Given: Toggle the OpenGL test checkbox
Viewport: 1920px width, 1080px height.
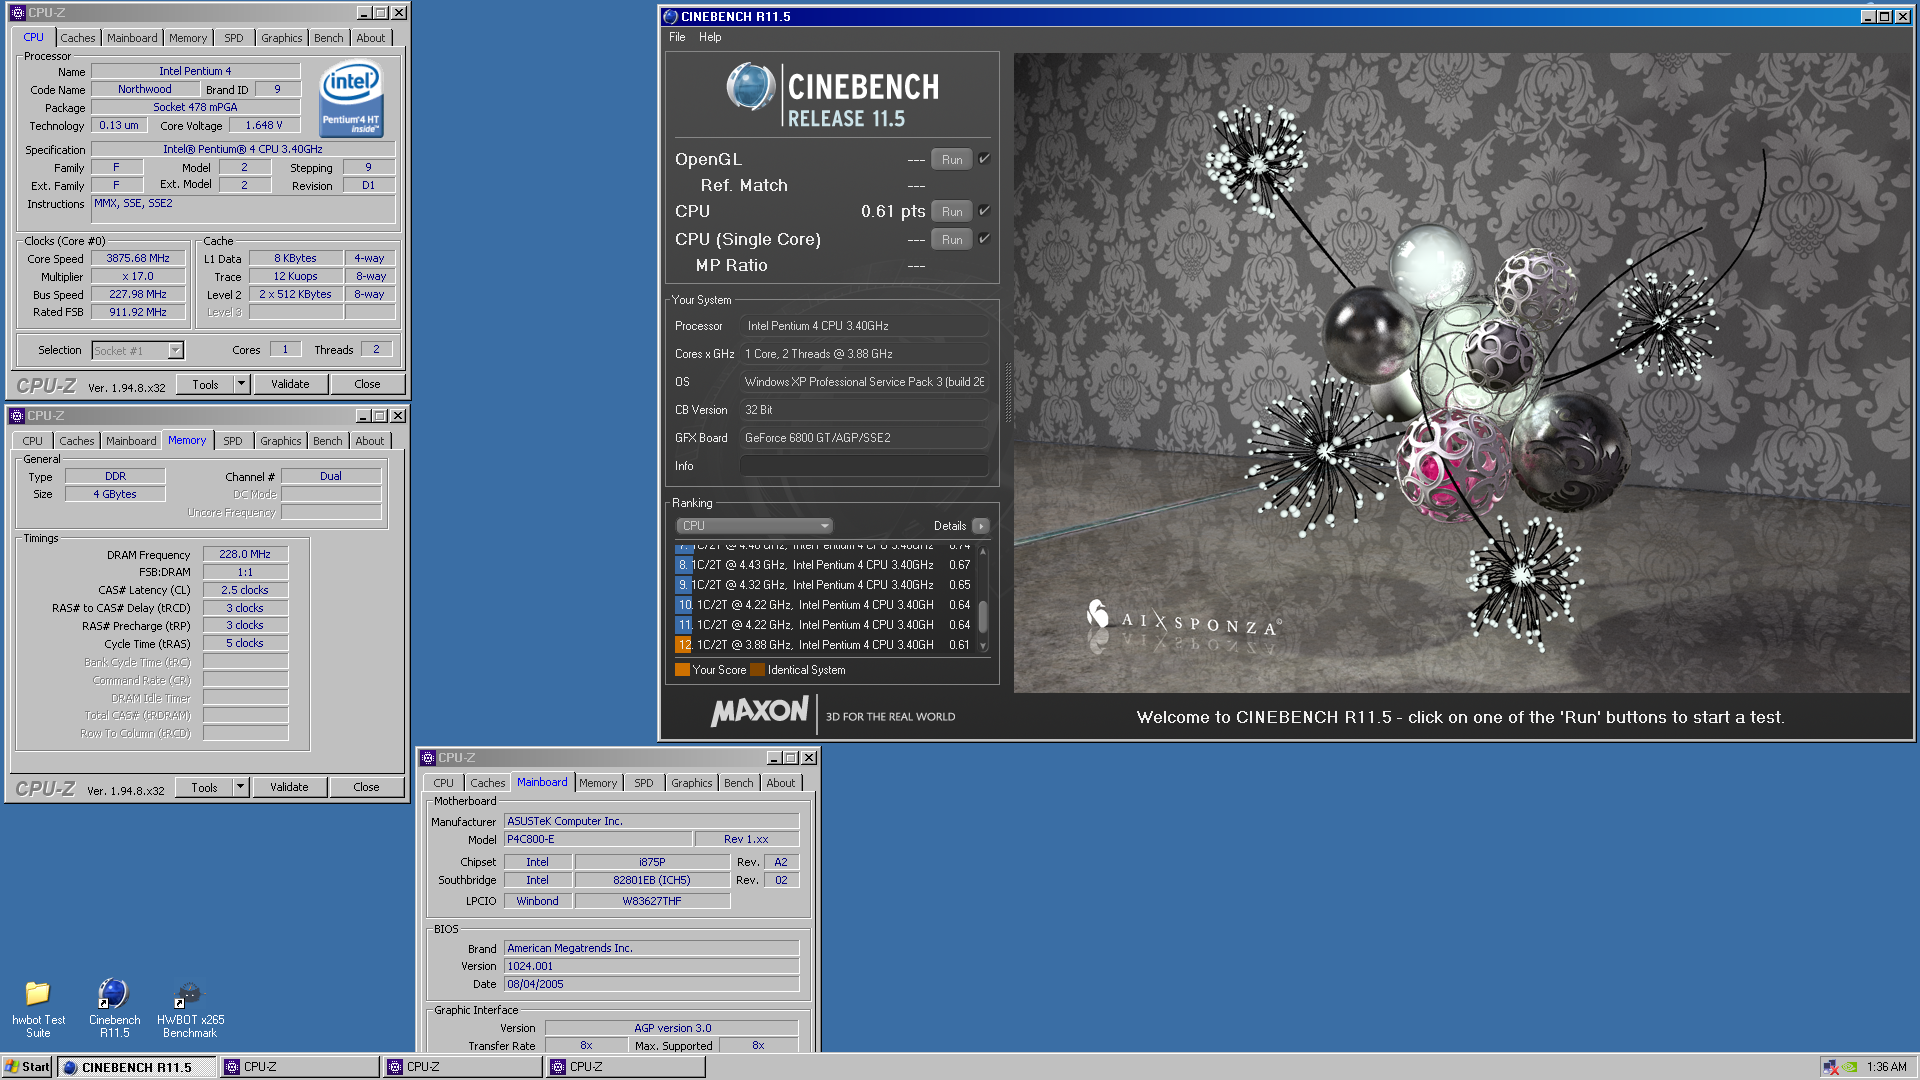Looking at the screenshot, I should pyautogui.click(x=984, y=159).
